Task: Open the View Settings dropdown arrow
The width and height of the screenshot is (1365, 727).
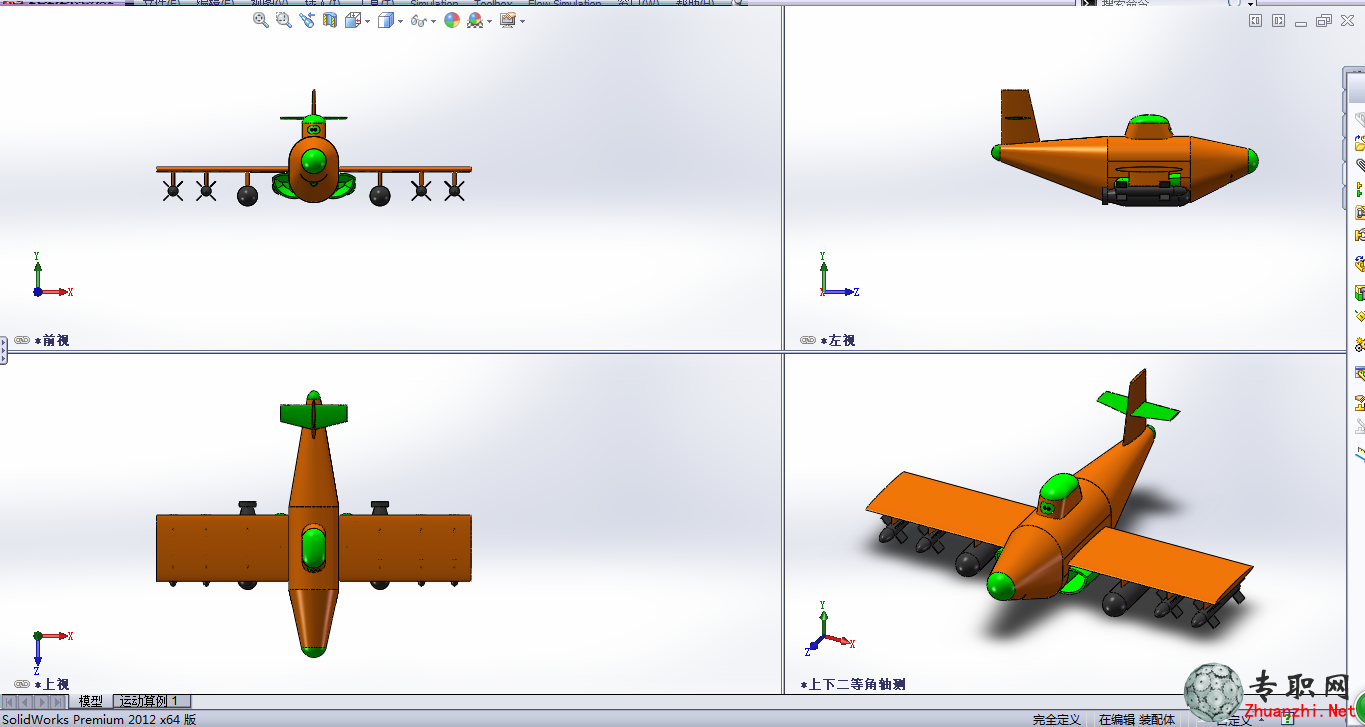Action: click(x=522, y=21)
